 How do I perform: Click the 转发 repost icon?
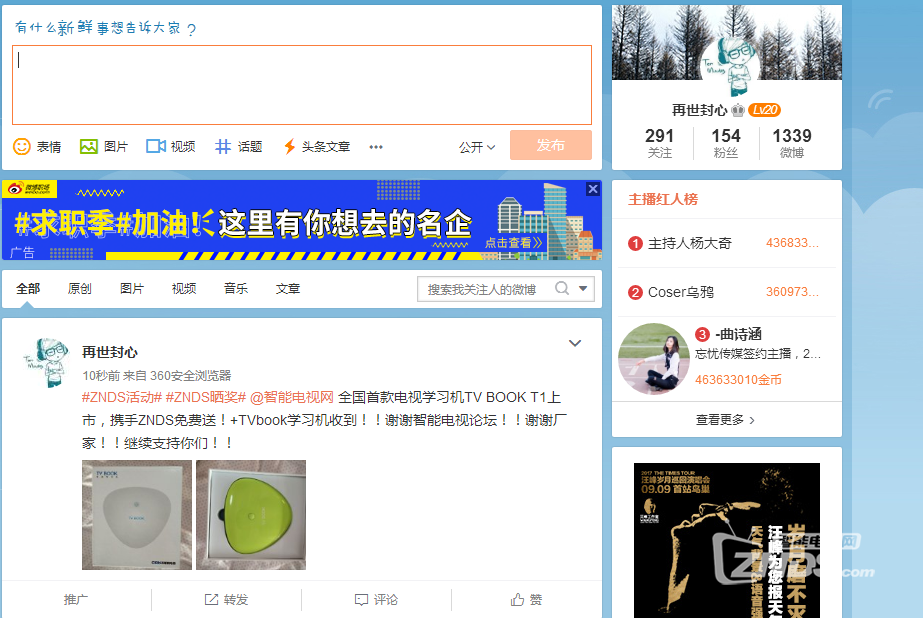coord(211,600)
